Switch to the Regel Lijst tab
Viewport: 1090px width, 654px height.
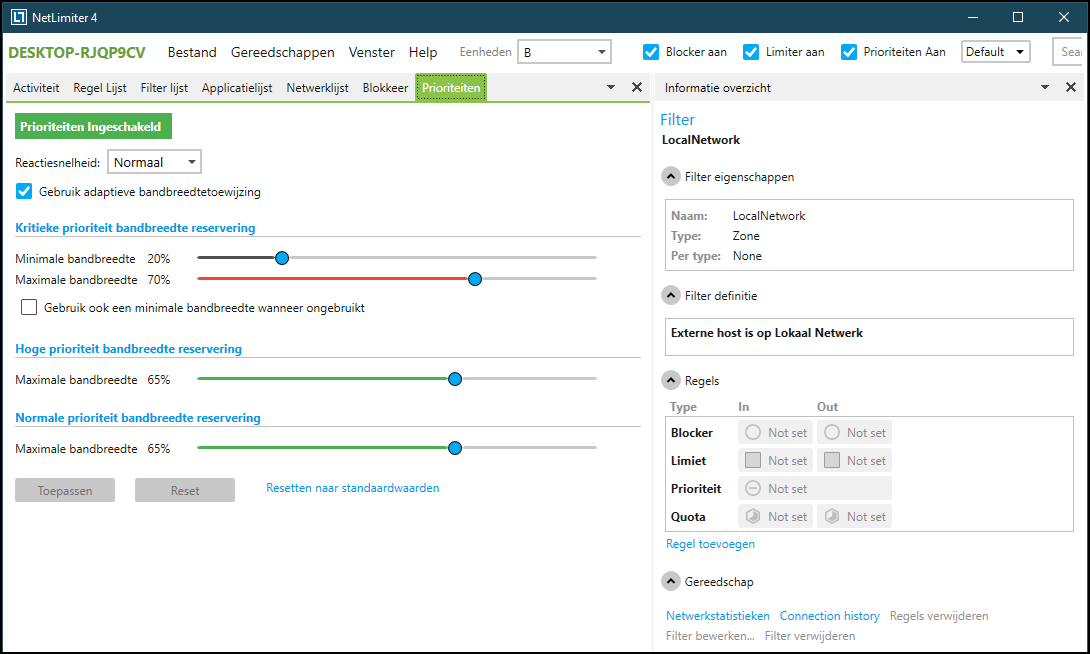click(x=100, y=88)
